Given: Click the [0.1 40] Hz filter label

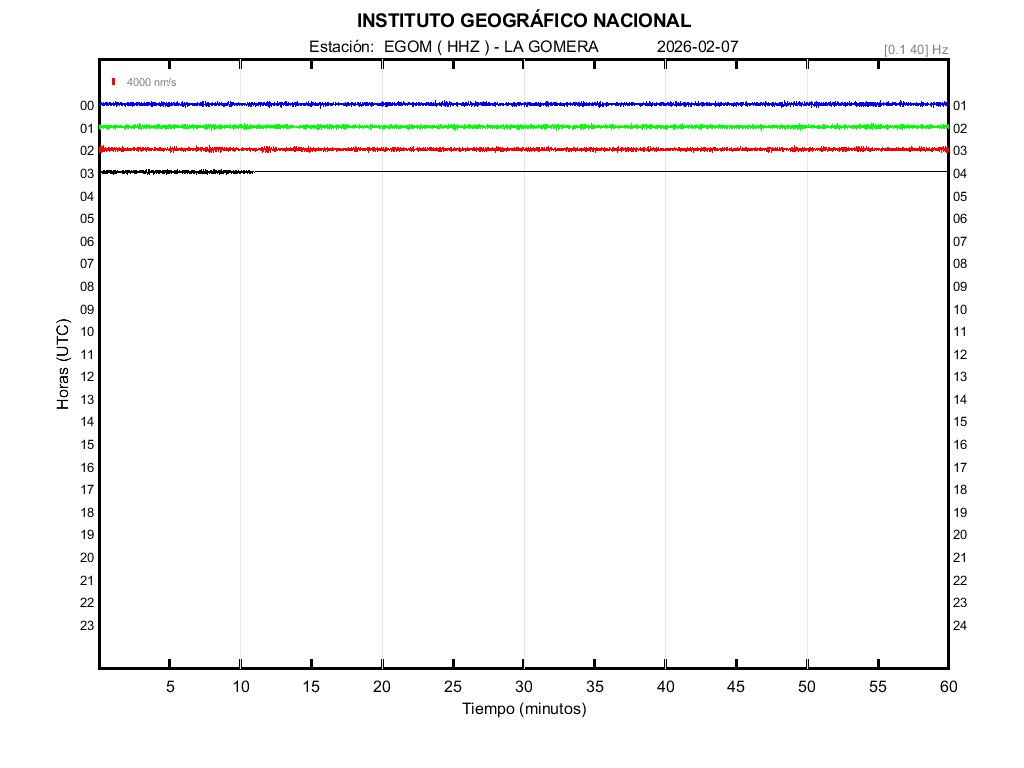Looking at the screenshot, I should pos(915,49).
